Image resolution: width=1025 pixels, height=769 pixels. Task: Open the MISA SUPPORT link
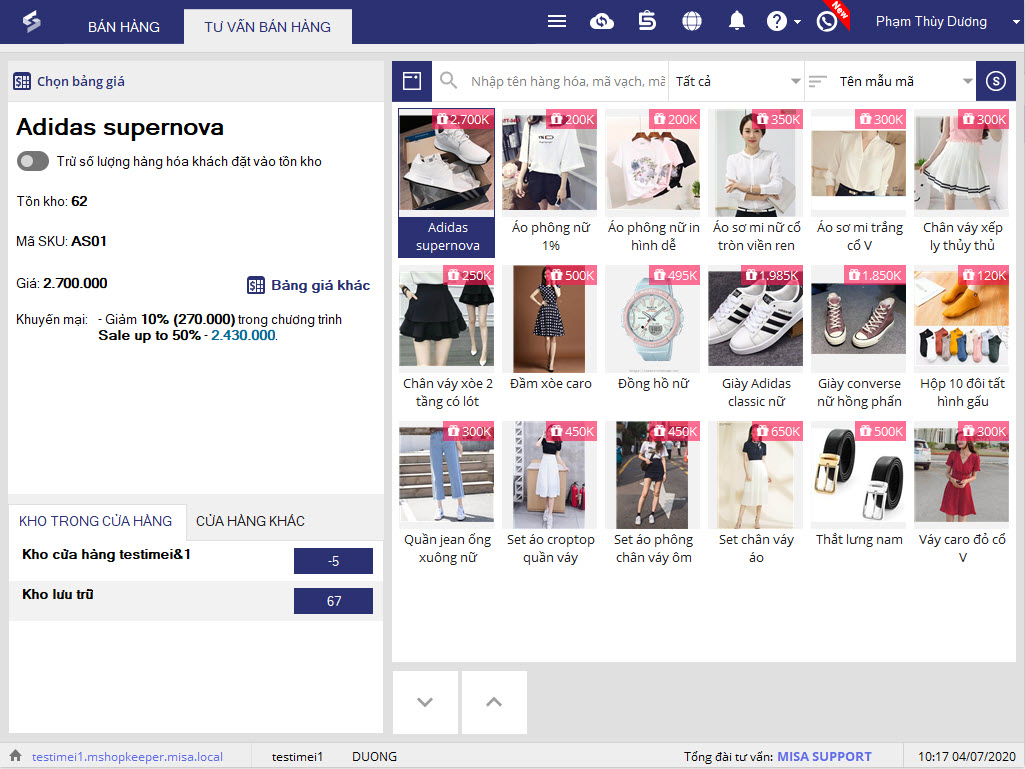click(824, 757)
